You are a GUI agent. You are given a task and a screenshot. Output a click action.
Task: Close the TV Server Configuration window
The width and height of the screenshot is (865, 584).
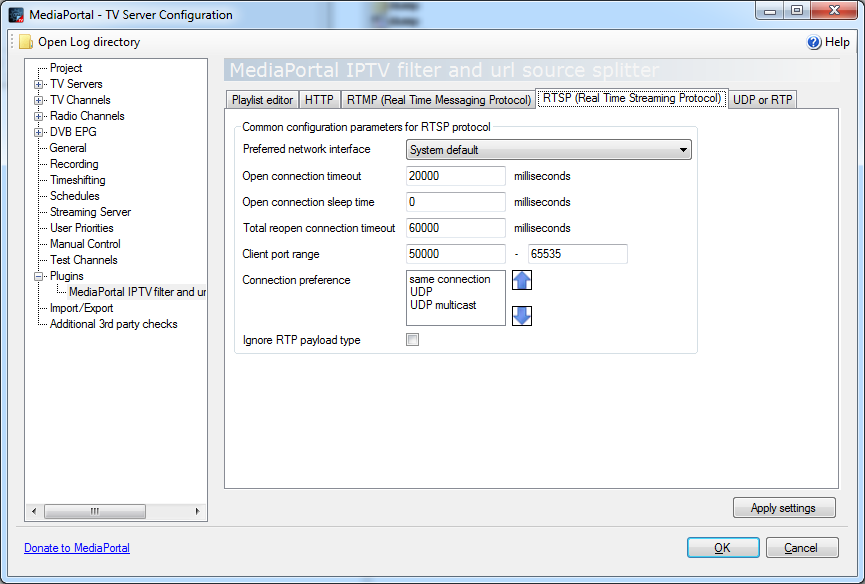(x=834, y=11)
